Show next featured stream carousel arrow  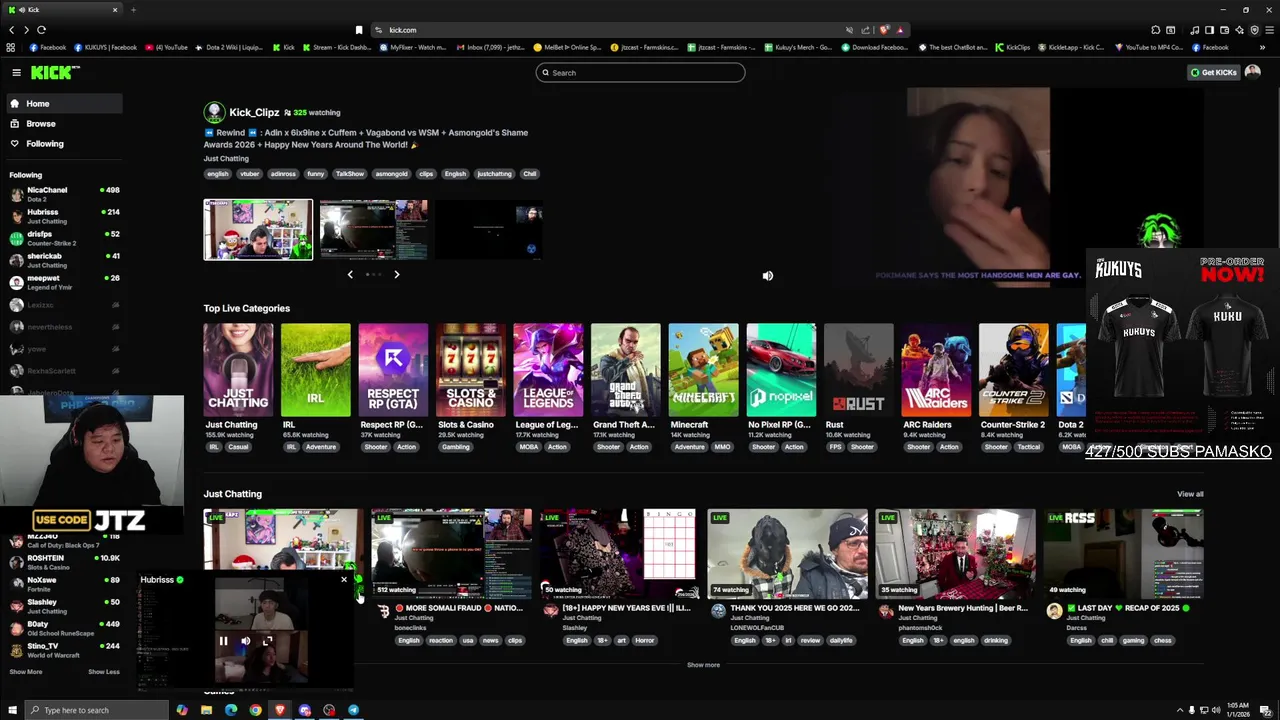tap(396, 274)
